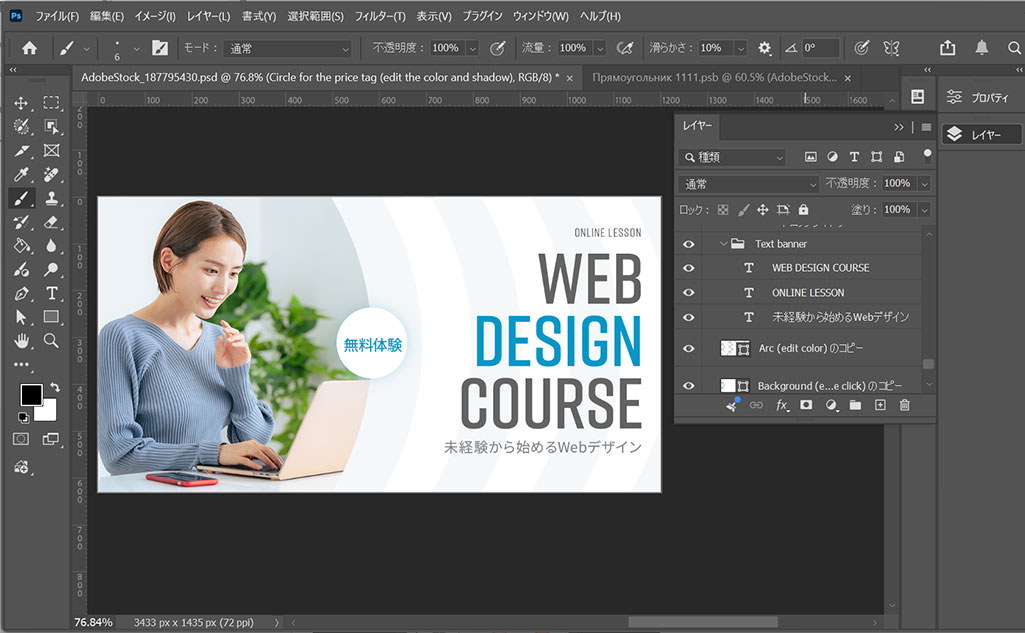
Task: Switch to Прямоугольник 1111.psb tab
Action: (714, 78)
